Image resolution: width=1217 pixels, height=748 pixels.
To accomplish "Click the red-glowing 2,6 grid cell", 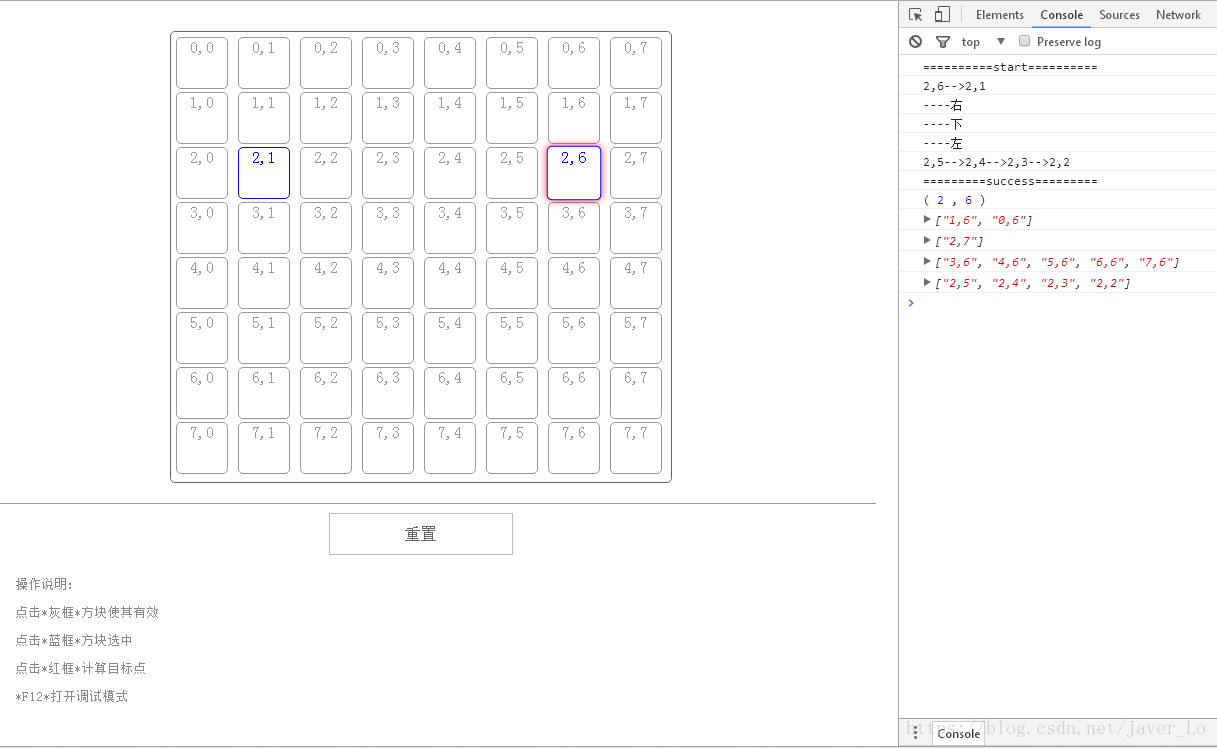I will [574, 173].
